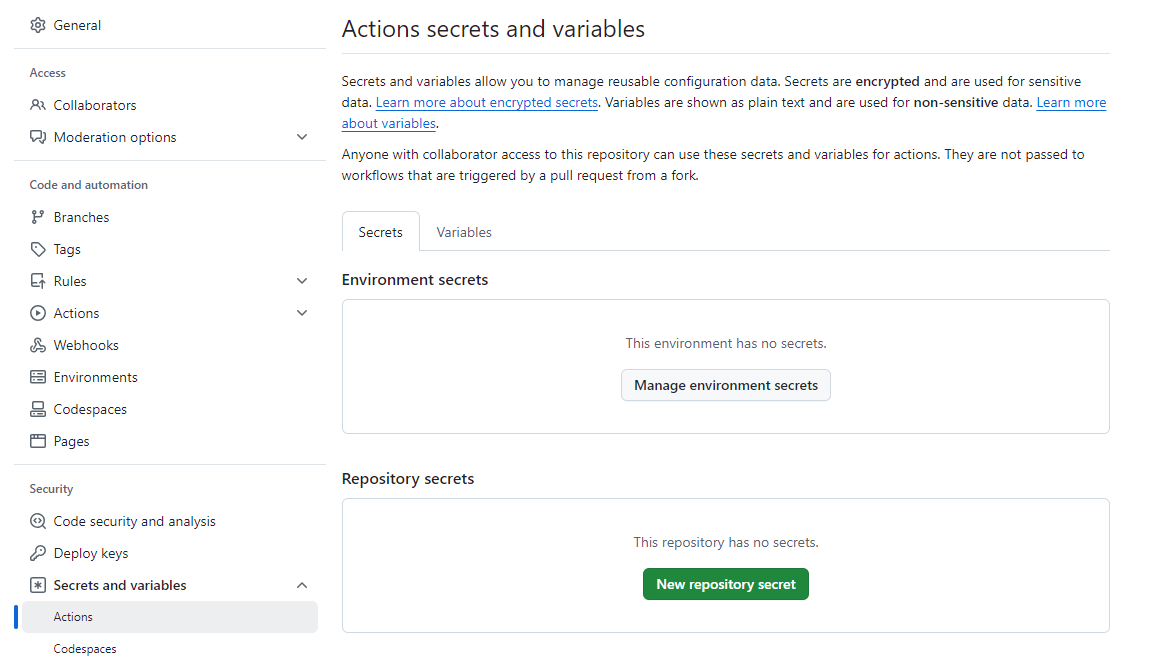Open Collaborators via its people icon
1150x663 pixels.
tap(38, 105)
